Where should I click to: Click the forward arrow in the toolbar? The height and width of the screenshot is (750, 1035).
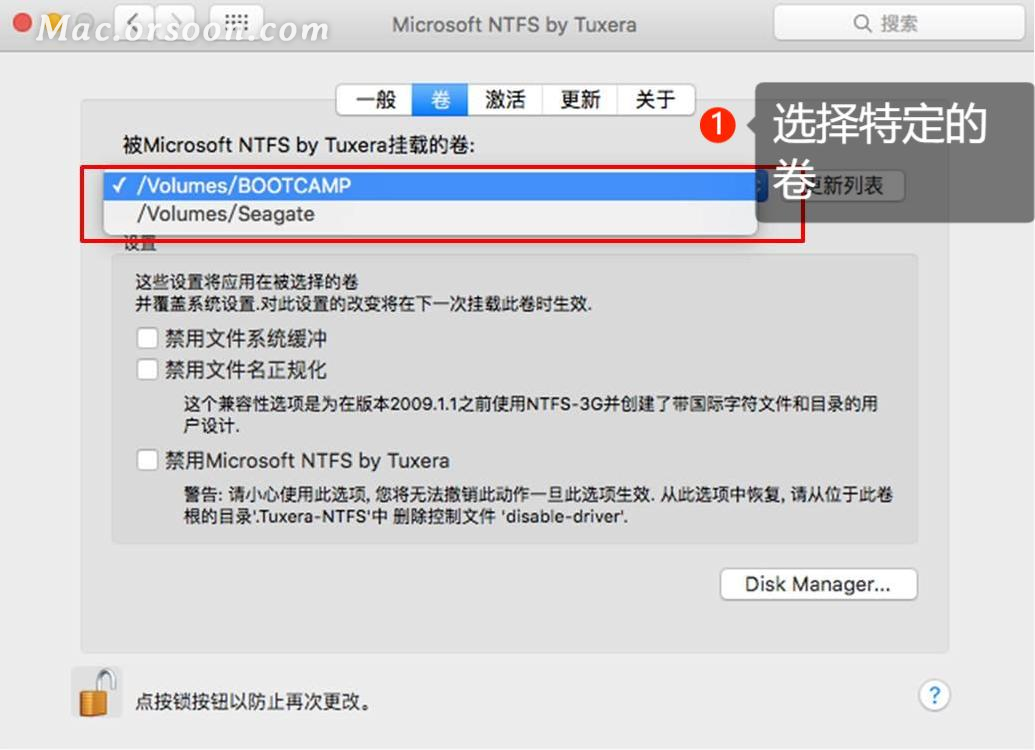click(175, 22)
